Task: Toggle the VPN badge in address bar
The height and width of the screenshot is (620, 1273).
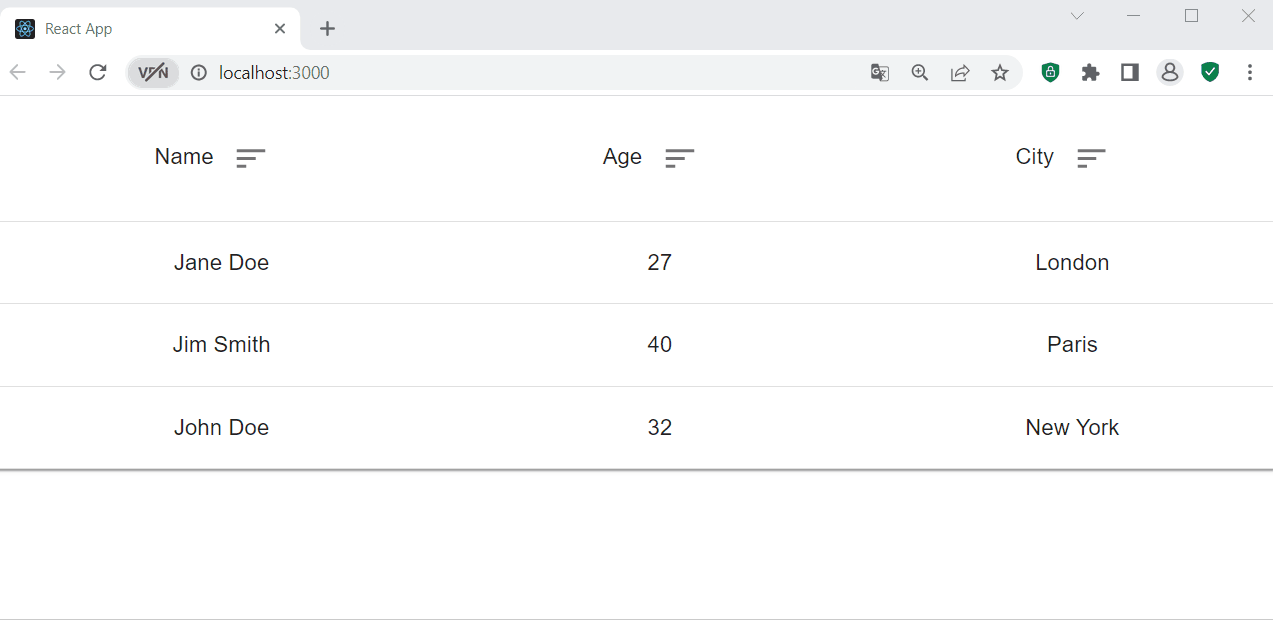Action: 153,73
